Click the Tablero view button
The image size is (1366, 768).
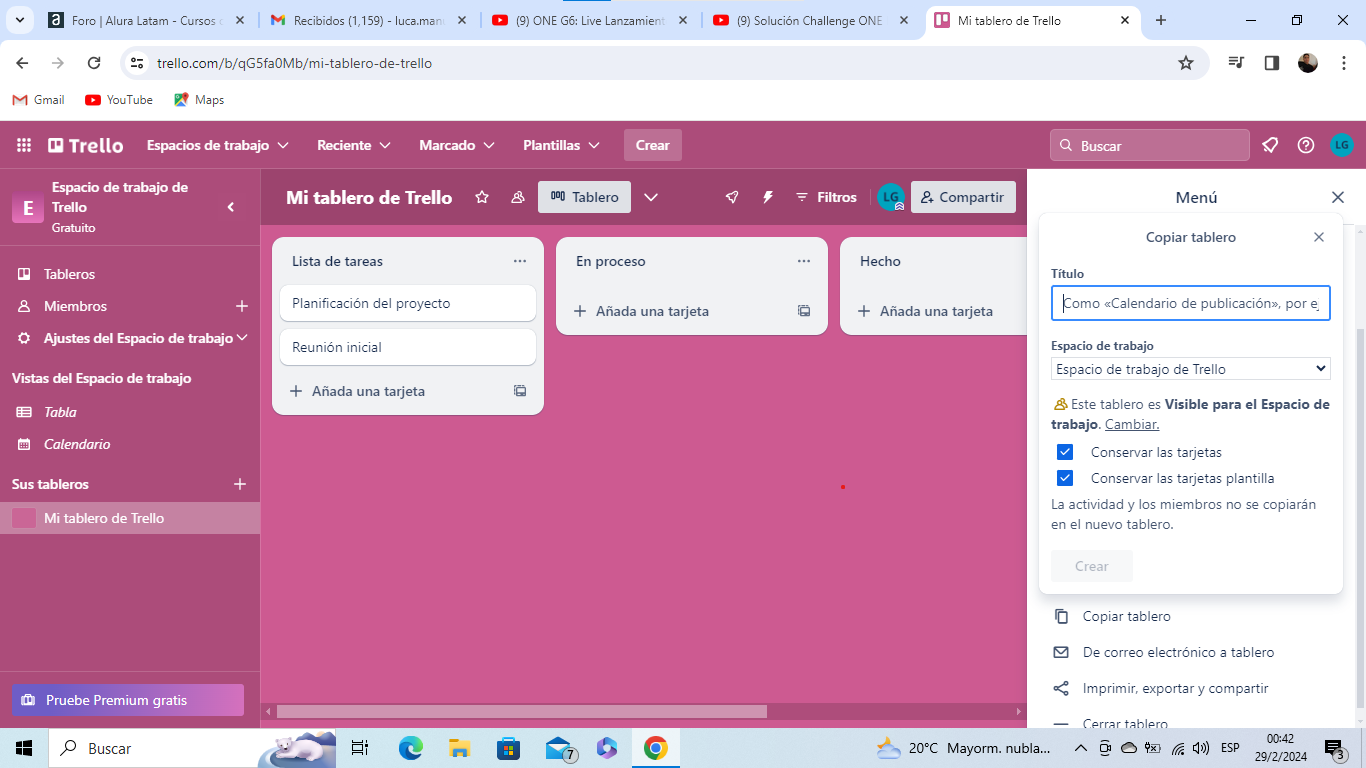coord(584,197)
